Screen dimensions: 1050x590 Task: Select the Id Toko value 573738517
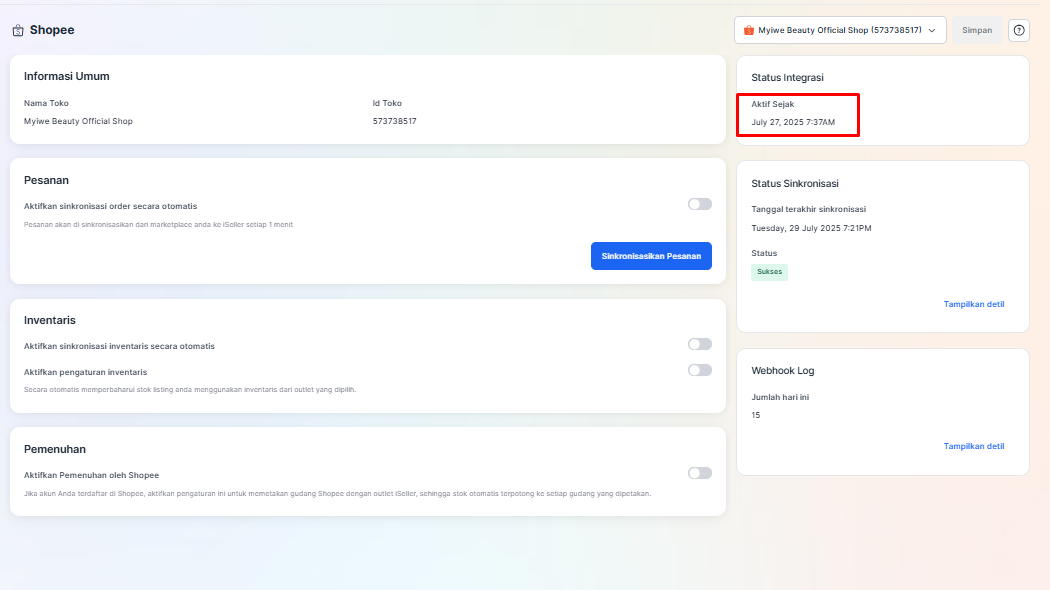pyautogui.click(x=394, y=121)
